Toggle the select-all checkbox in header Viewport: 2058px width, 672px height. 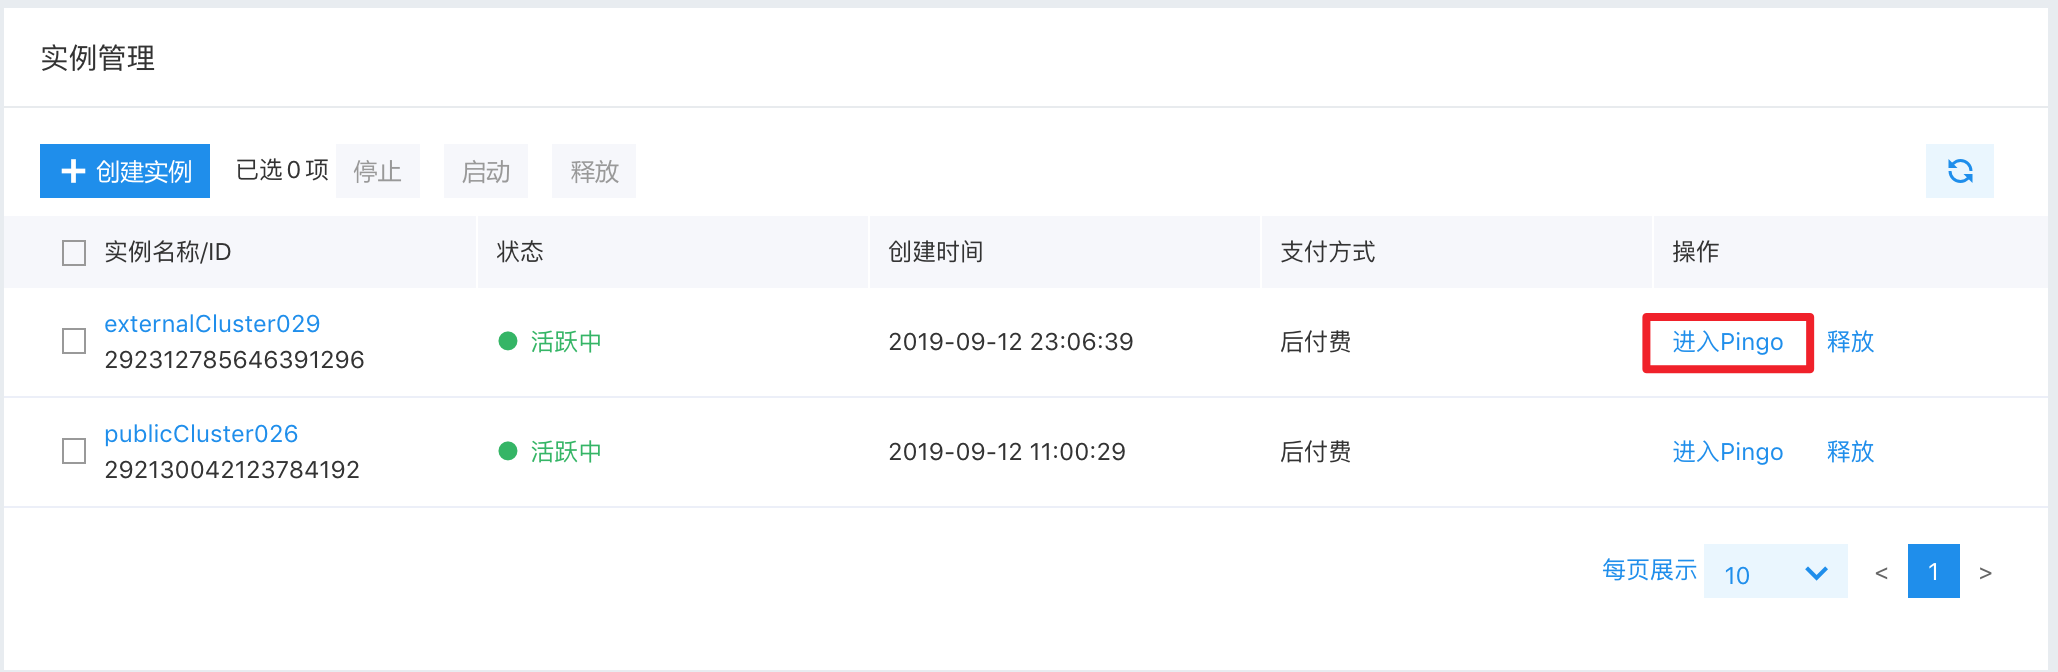coord(74,253)
